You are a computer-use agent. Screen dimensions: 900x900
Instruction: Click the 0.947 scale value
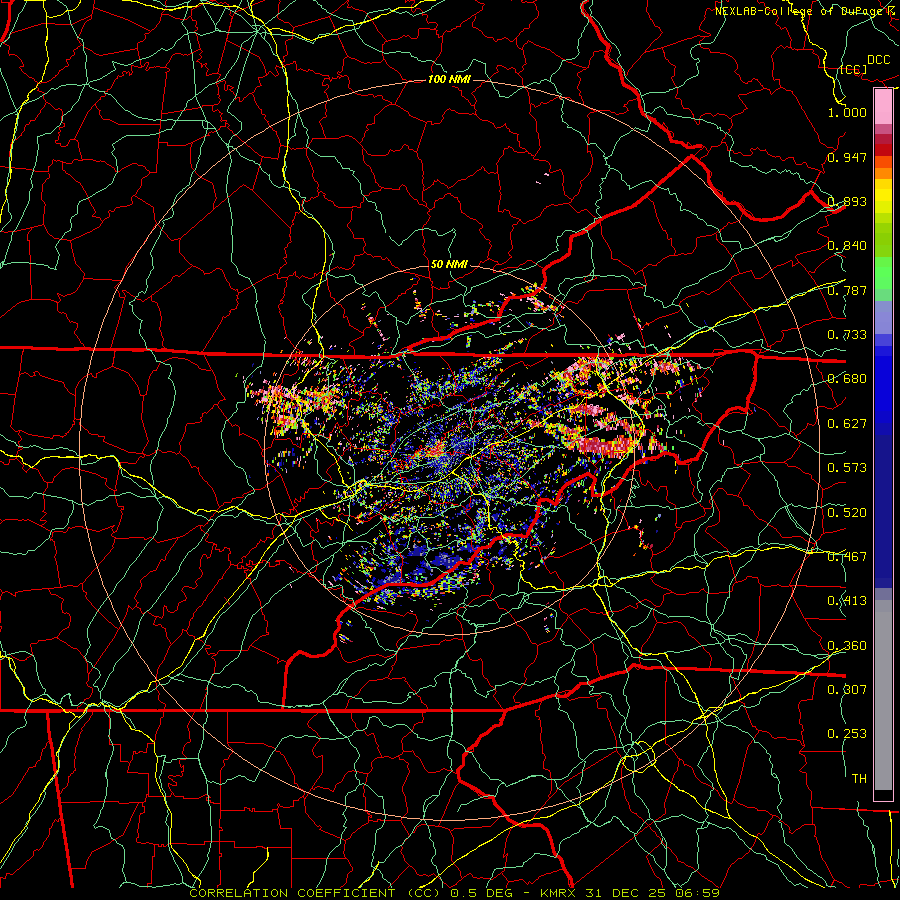coord(847,157)
